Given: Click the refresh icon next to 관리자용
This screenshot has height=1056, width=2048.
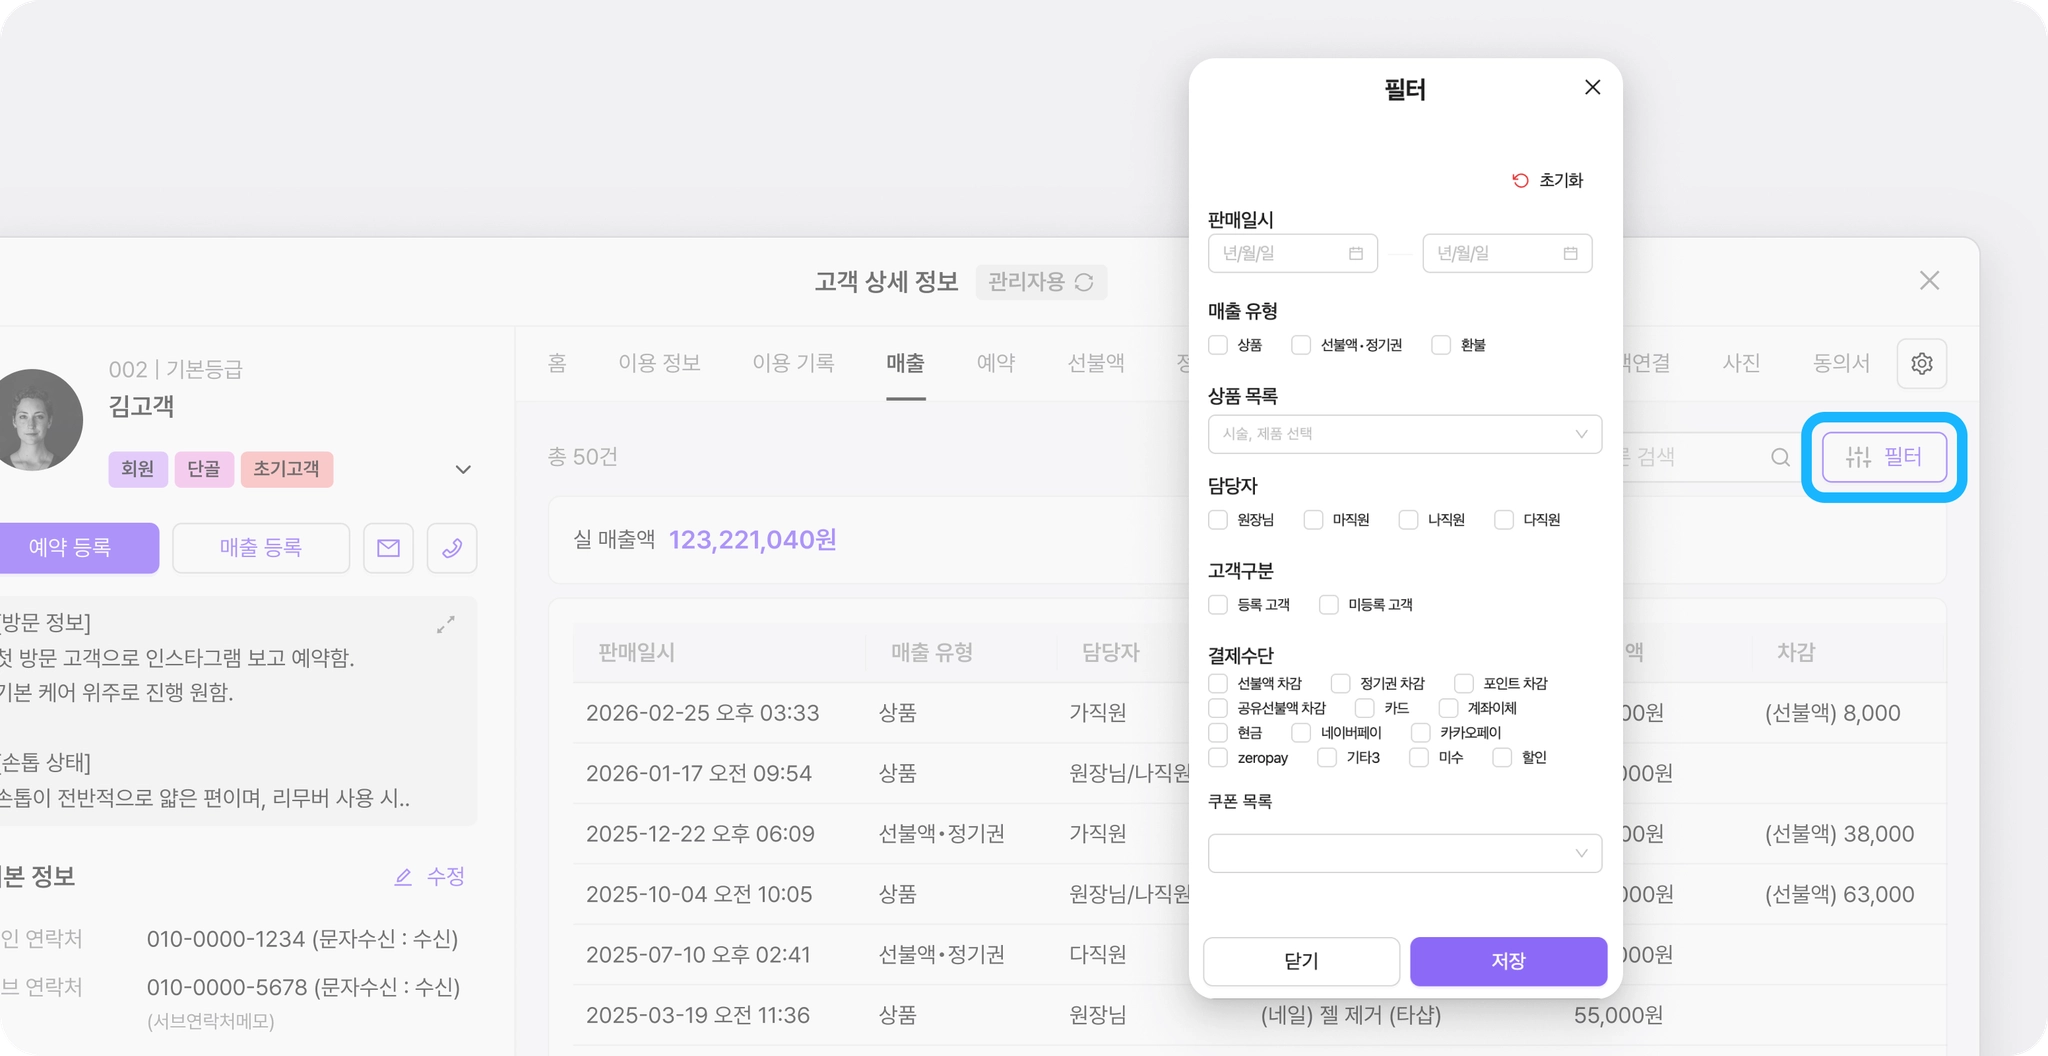Looking at the screenshot, I should point(1084,282).
